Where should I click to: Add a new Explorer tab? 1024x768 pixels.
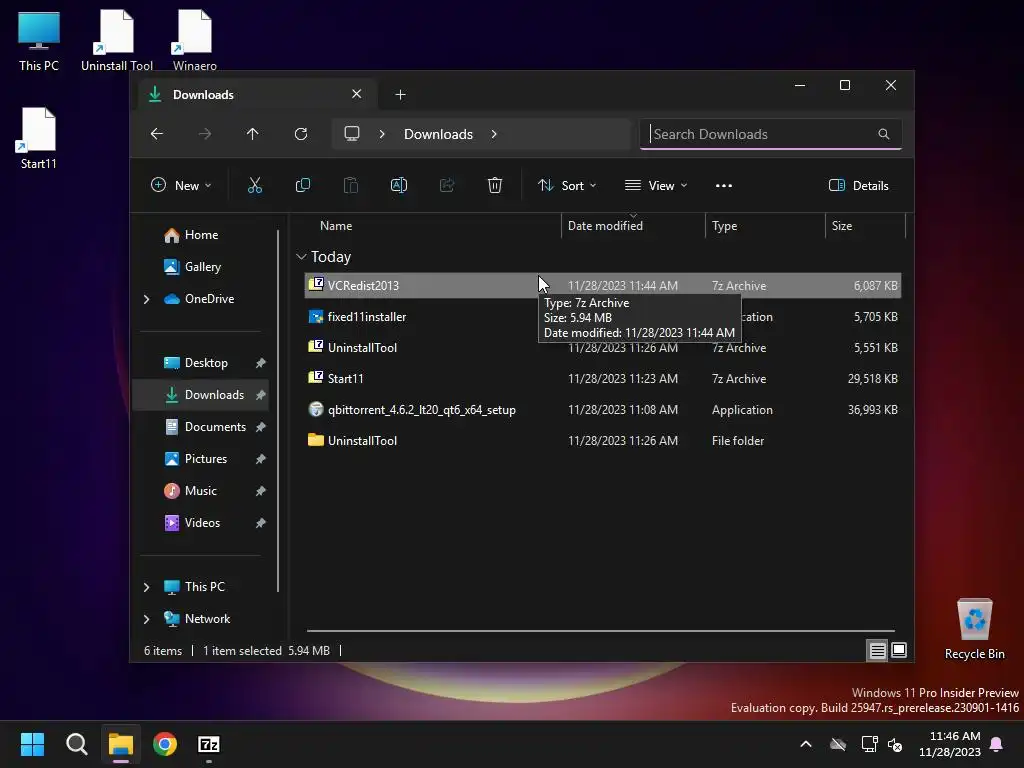(x=400, y=95)
